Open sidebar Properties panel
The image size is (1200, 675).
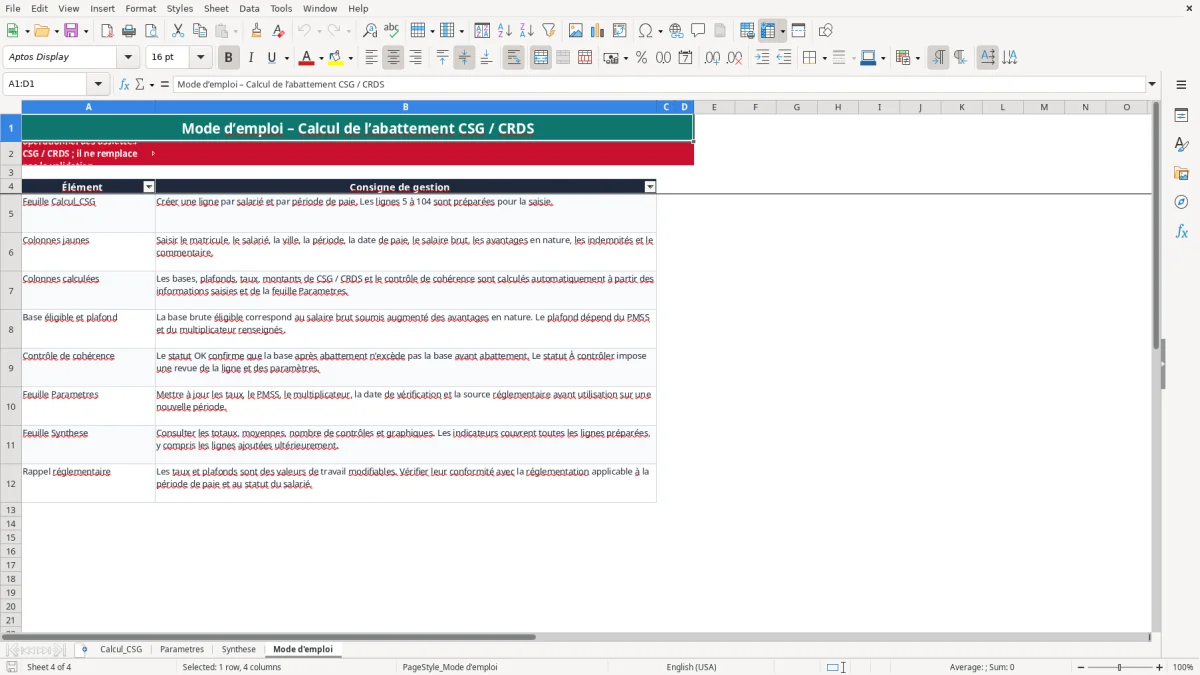(1181, 115)
